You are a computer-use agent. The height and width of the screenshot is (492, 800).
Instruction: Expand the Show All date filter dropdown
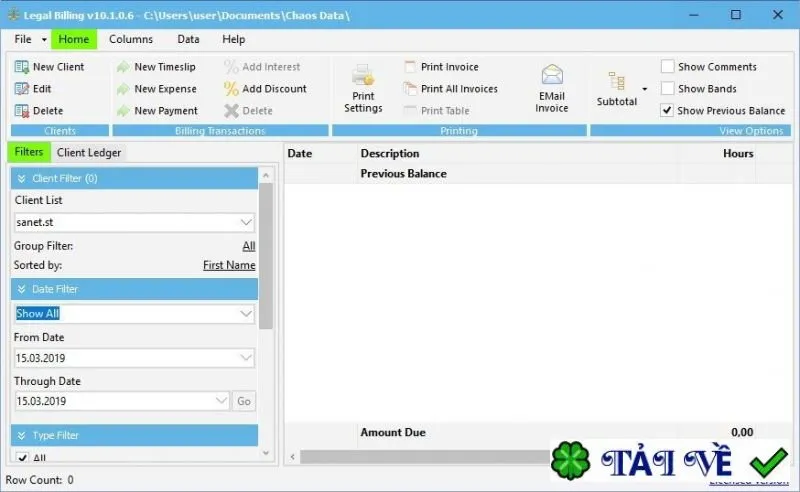(x=245, y=313)
